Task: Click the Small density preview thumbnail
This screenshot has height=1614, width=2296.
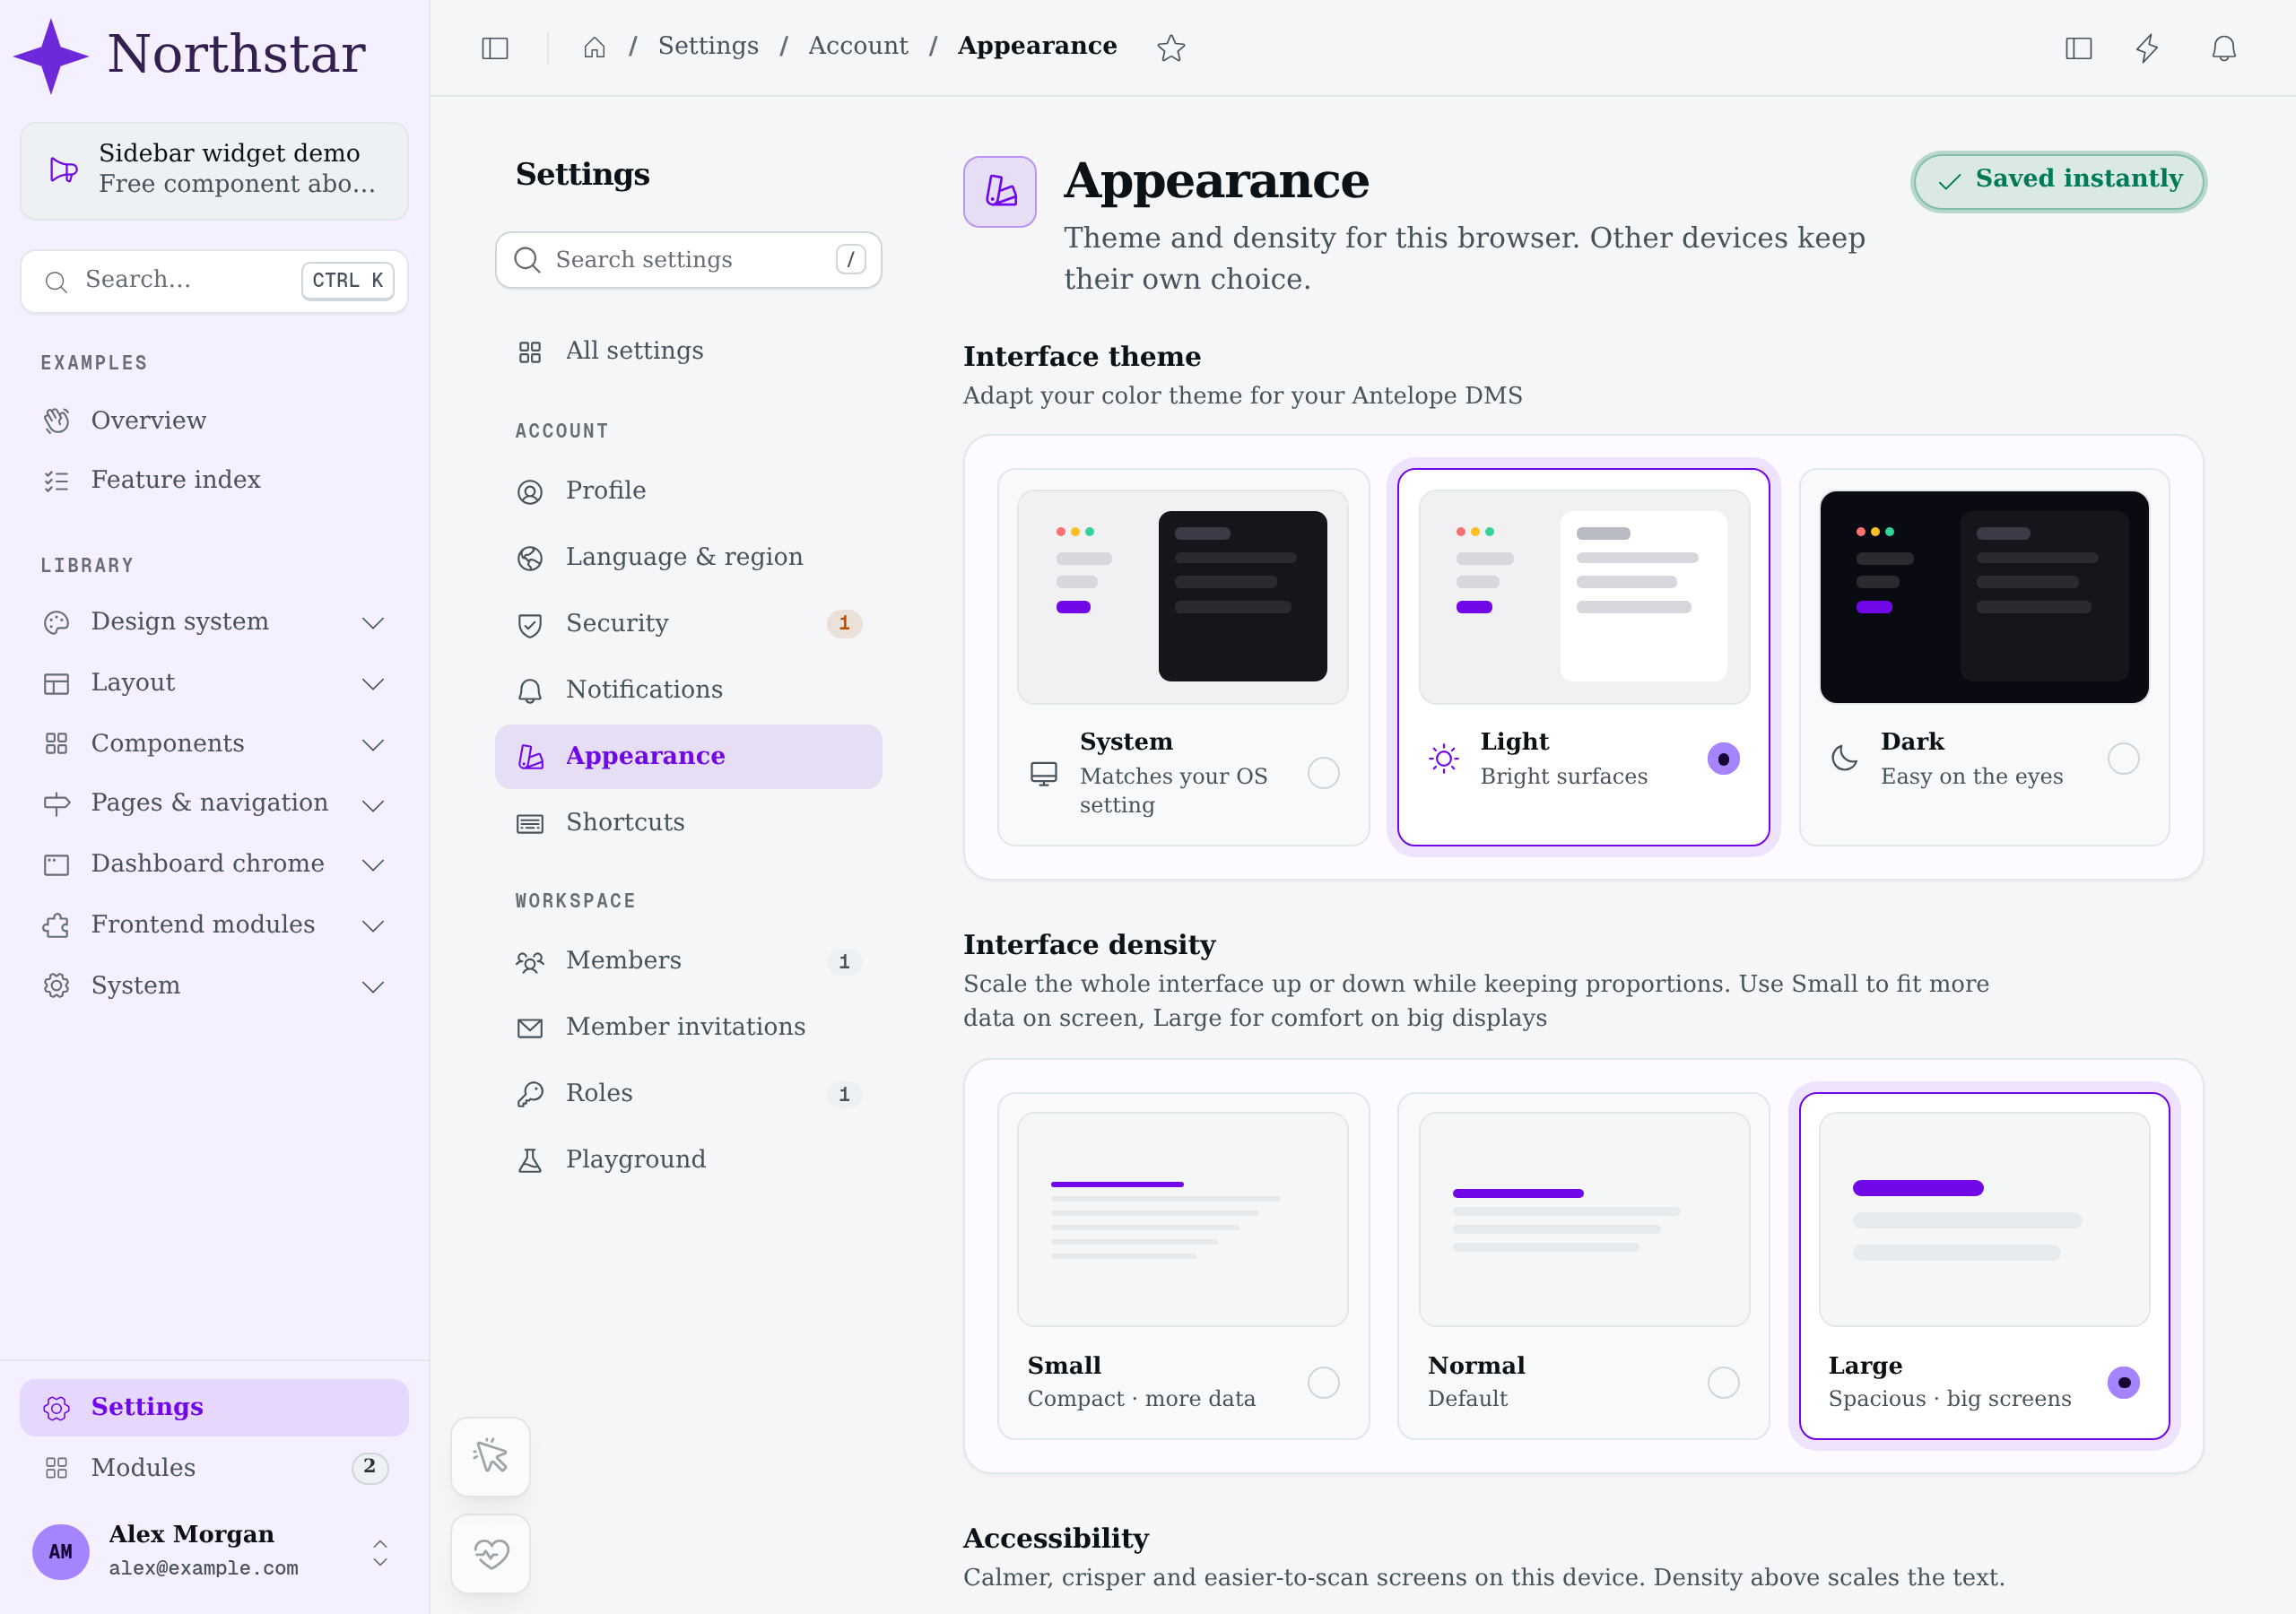Action: point(1183,1219)
